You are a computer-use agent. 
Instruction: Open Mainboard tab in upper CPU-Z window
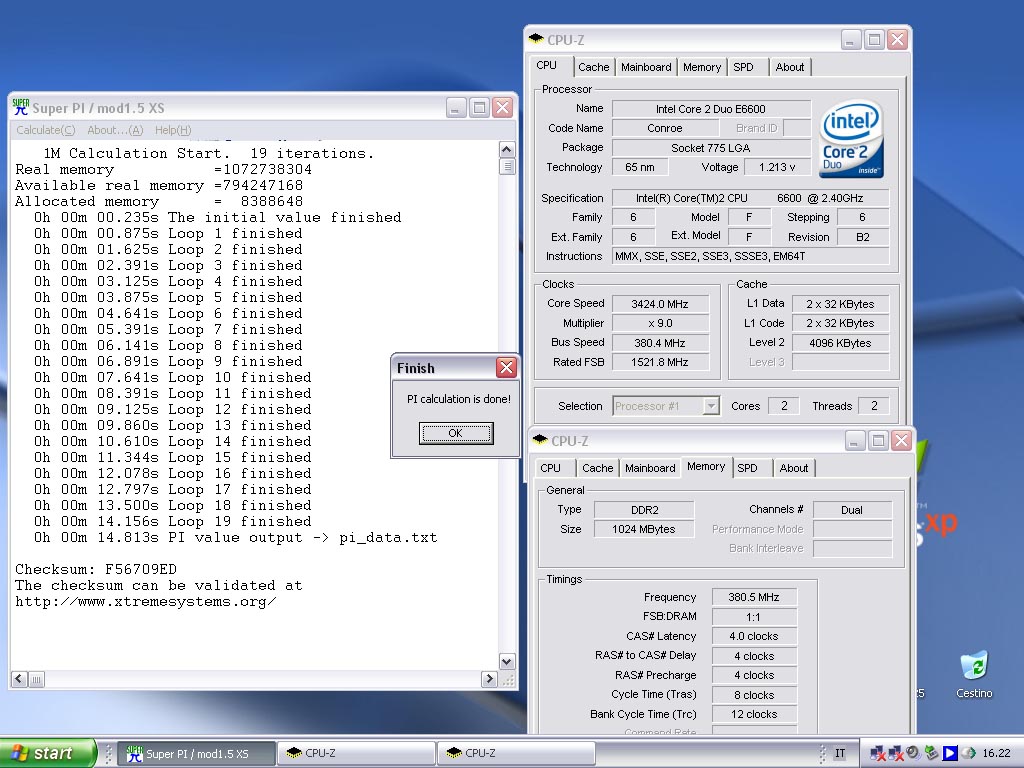[646, 67]
